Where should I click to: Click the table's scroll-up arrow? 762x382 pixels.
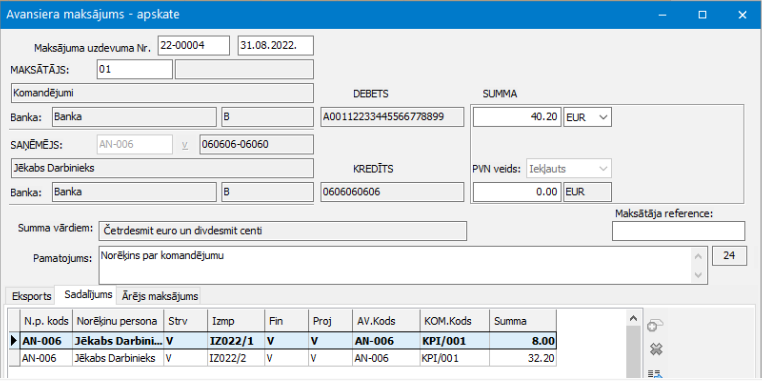point(633,318)
